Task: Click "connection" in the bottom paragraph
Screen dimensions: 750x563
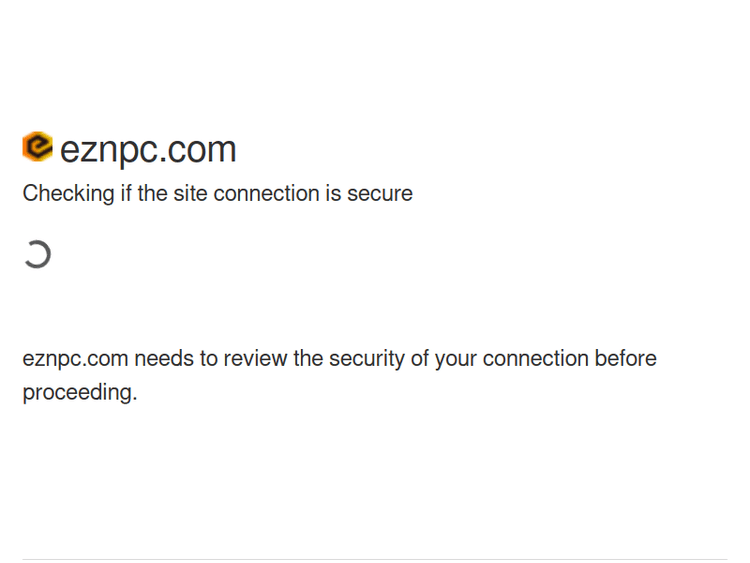Action: (535, 359)
